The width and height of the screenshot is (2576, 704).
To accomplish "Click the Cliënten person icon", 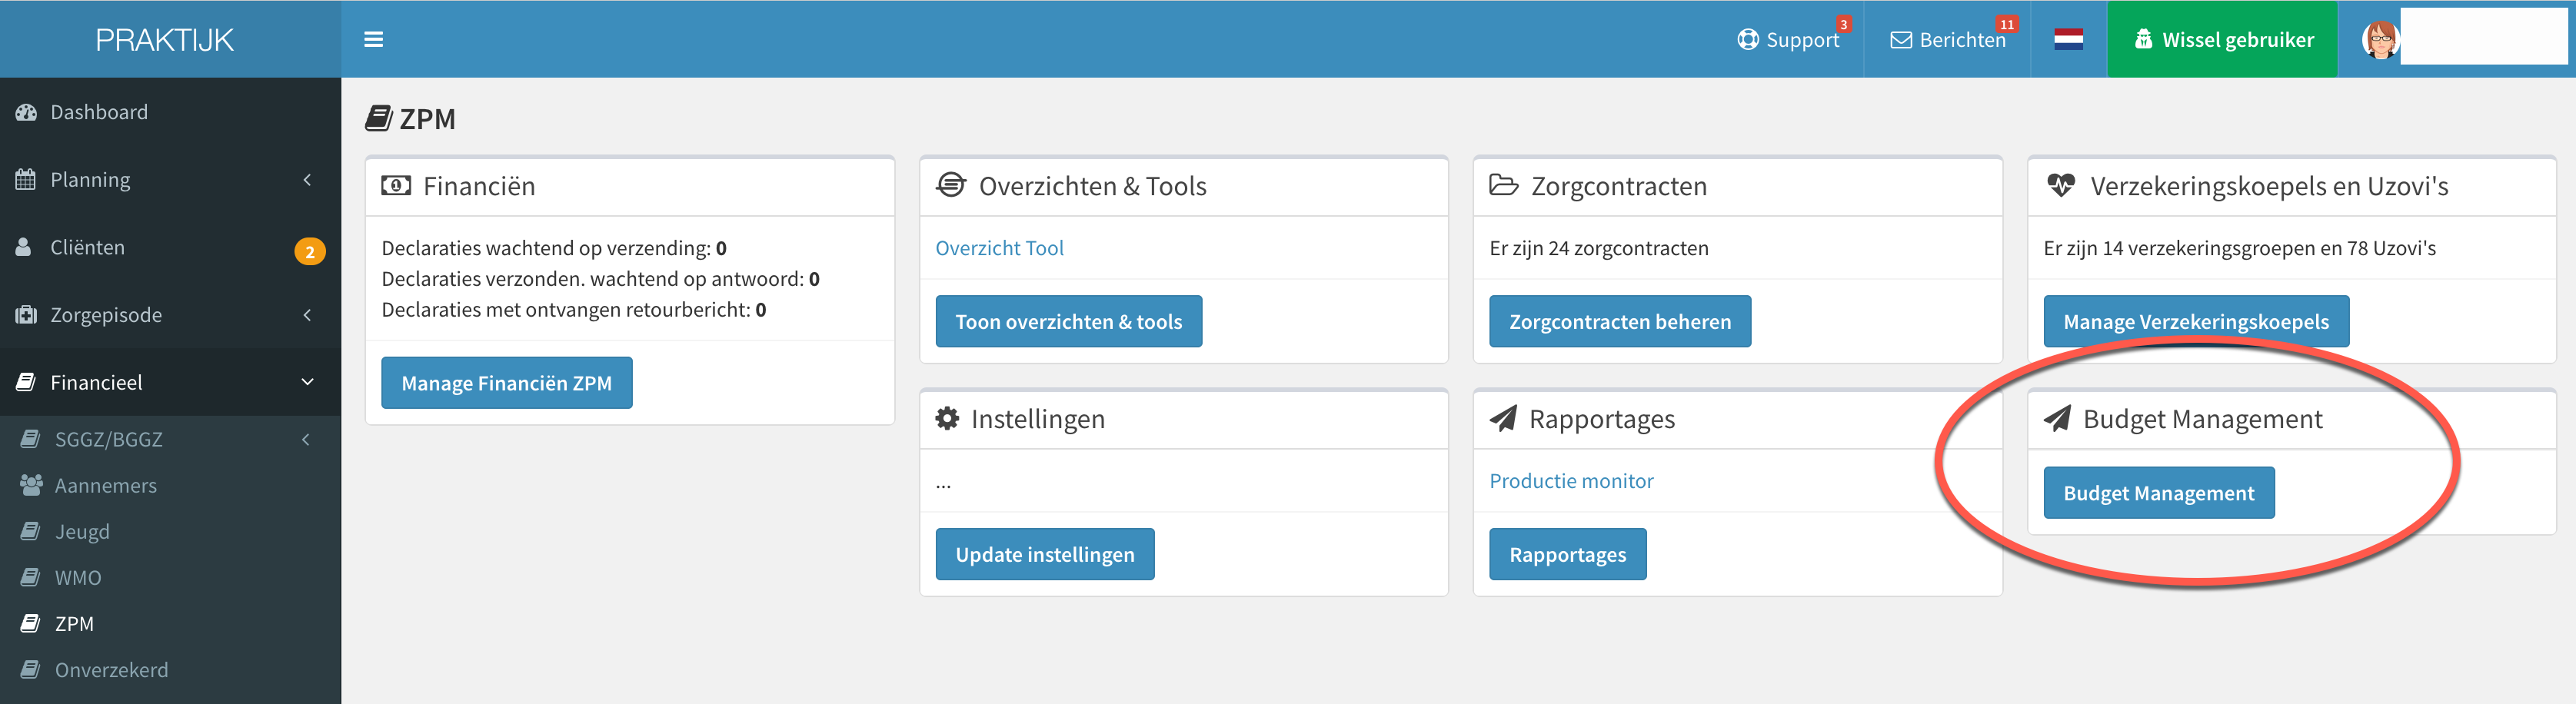I will [24, 247].
